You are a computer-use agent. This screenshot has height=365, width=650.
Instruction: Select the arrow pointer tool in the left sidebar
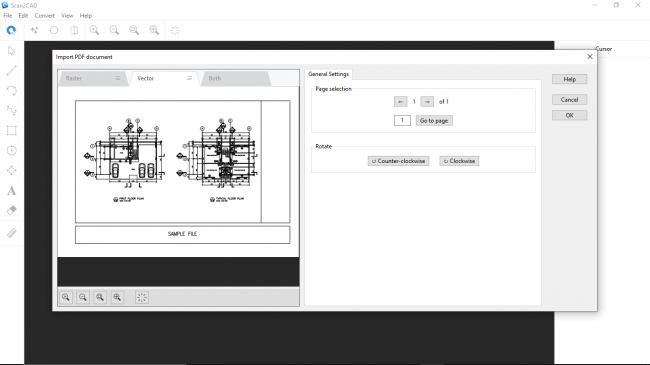tap(12, 51)
